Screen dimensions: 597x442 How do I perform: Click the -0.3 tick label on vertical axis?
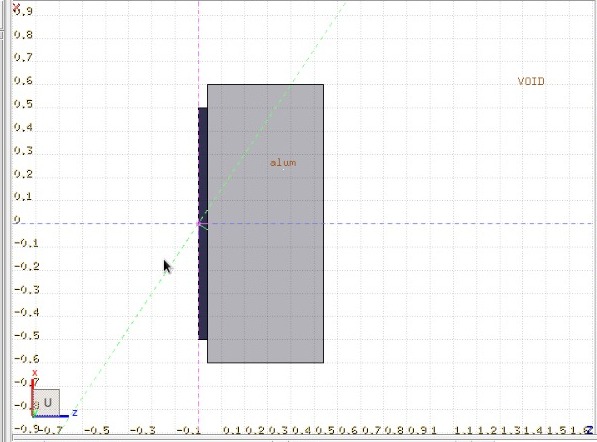point(27,290)
